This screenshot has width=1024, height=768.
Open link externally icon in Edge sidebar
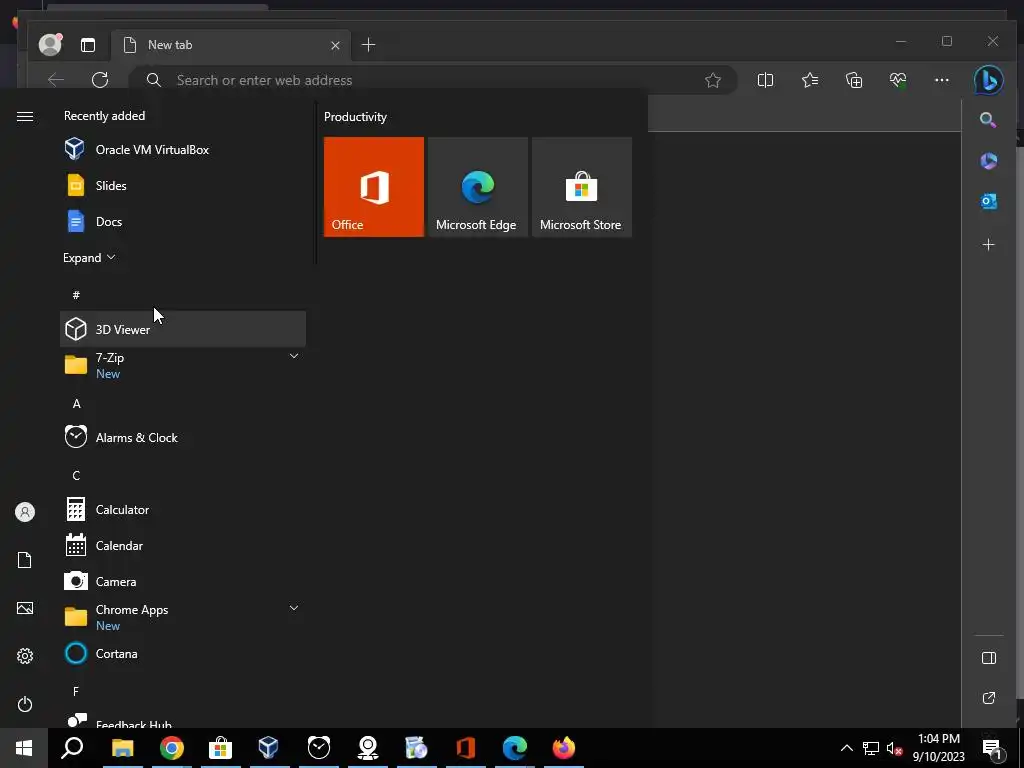[989, 698]
